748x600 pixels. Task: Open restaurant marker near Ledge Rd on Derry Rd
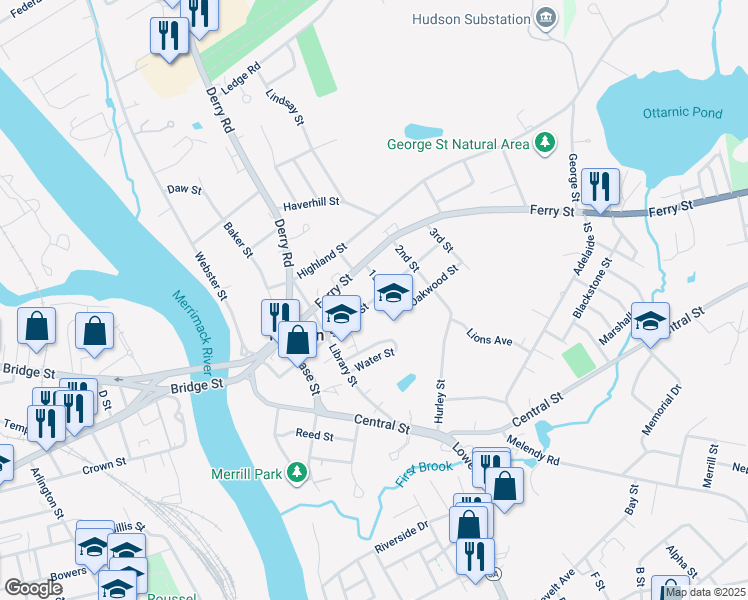169,39
